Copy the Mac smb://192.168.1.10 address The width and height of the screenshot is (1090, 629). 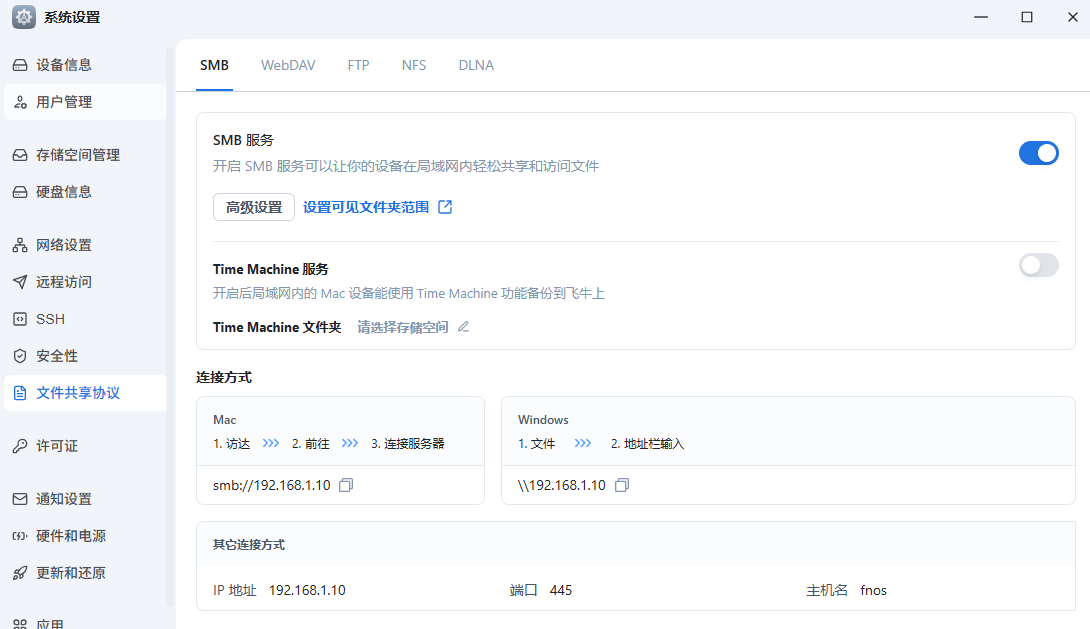(x=346, y=485)
